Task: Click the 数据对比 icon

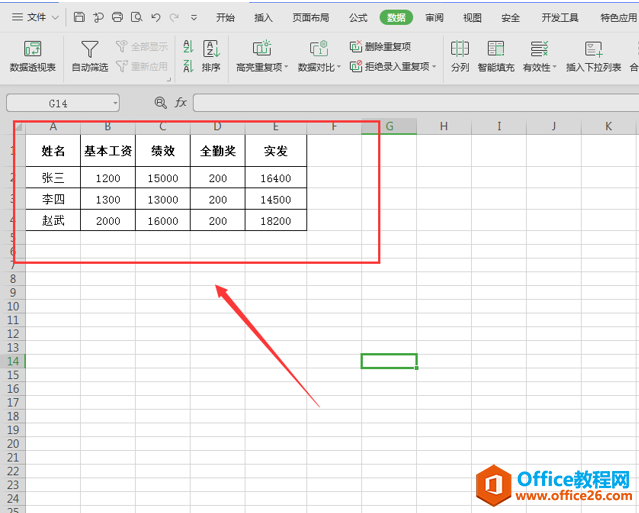Action: pos(319,48)
